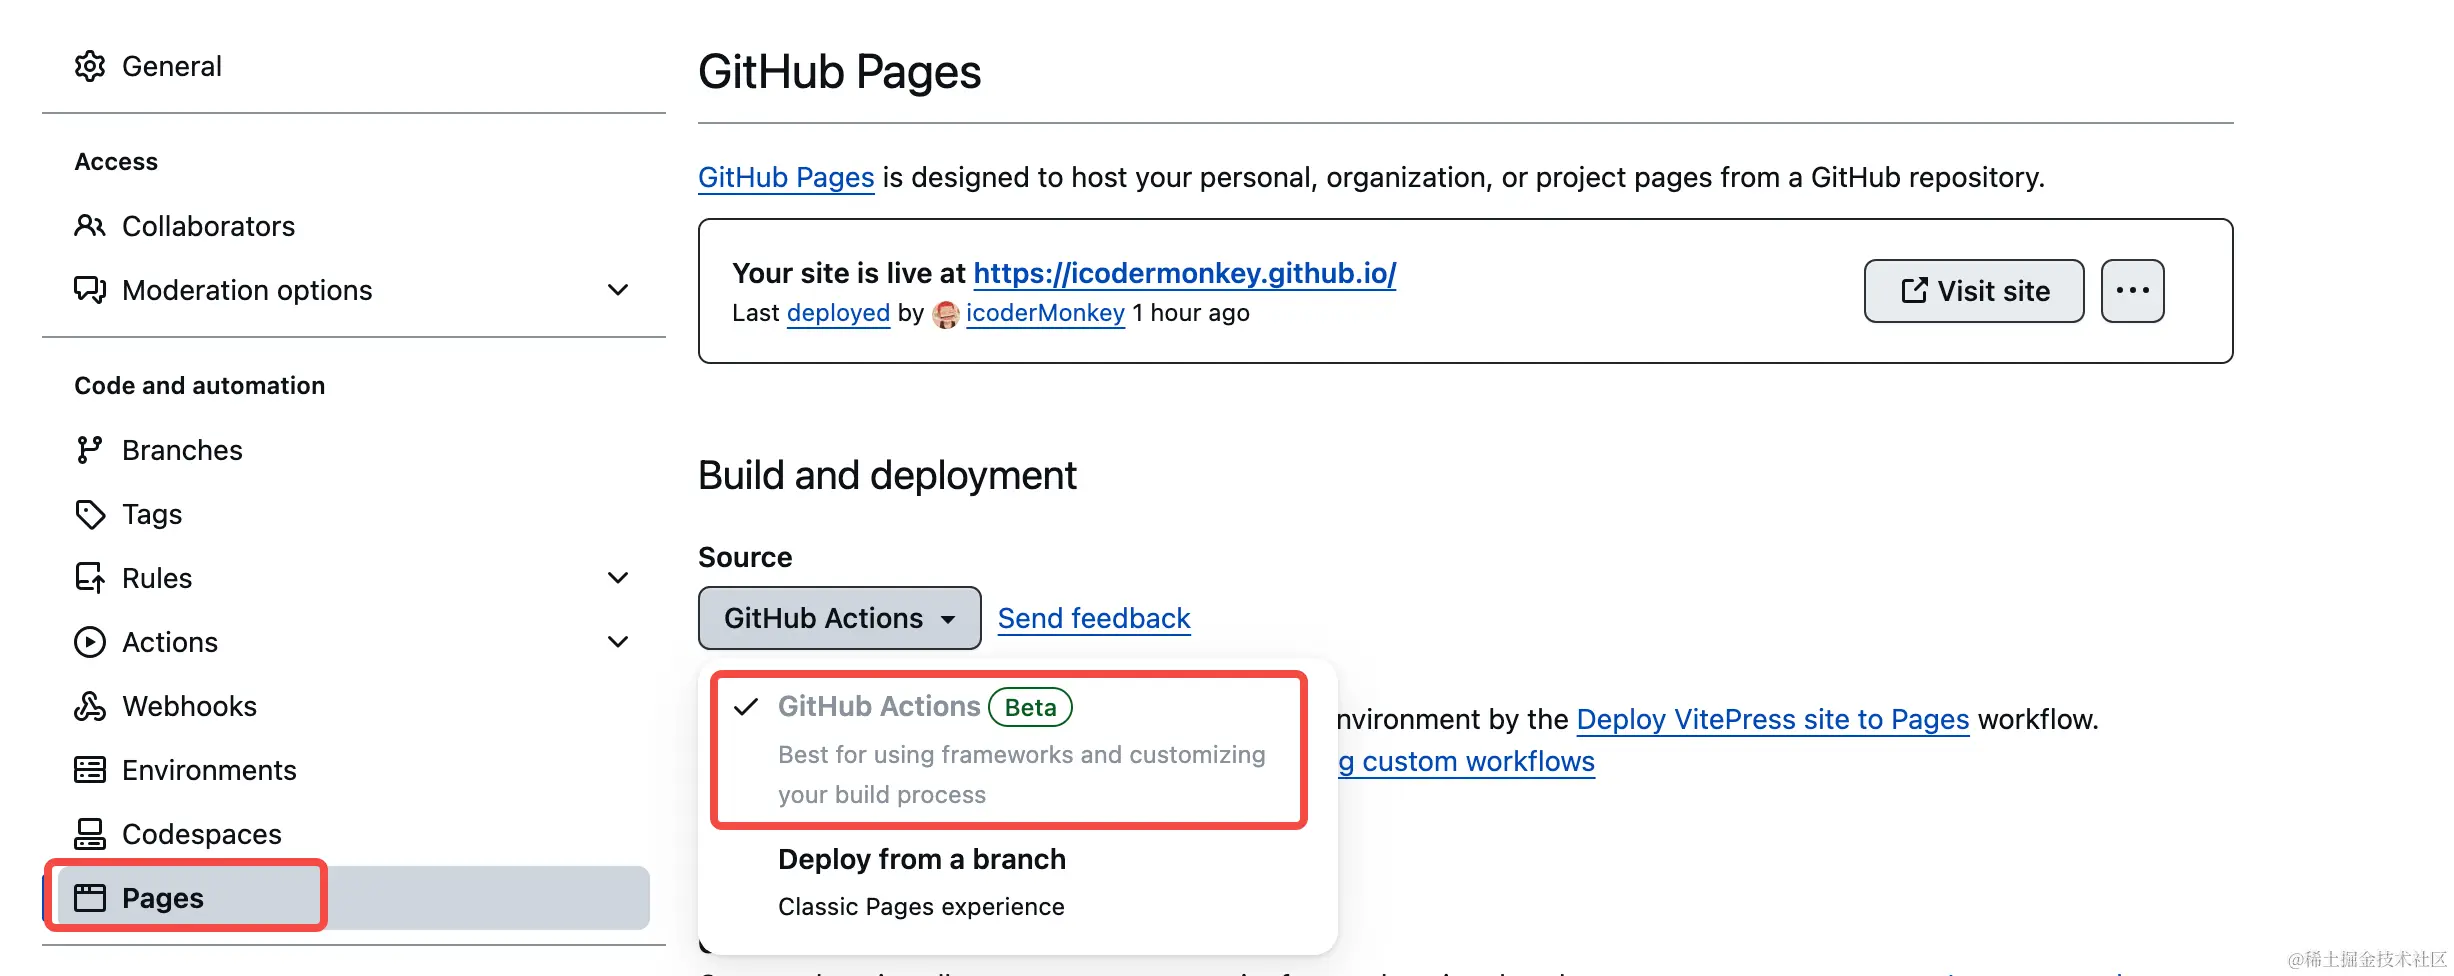Click the Classic Pages experience description
The width and height of the screenshot is (2454, 976).
click(x=921, y=907)
